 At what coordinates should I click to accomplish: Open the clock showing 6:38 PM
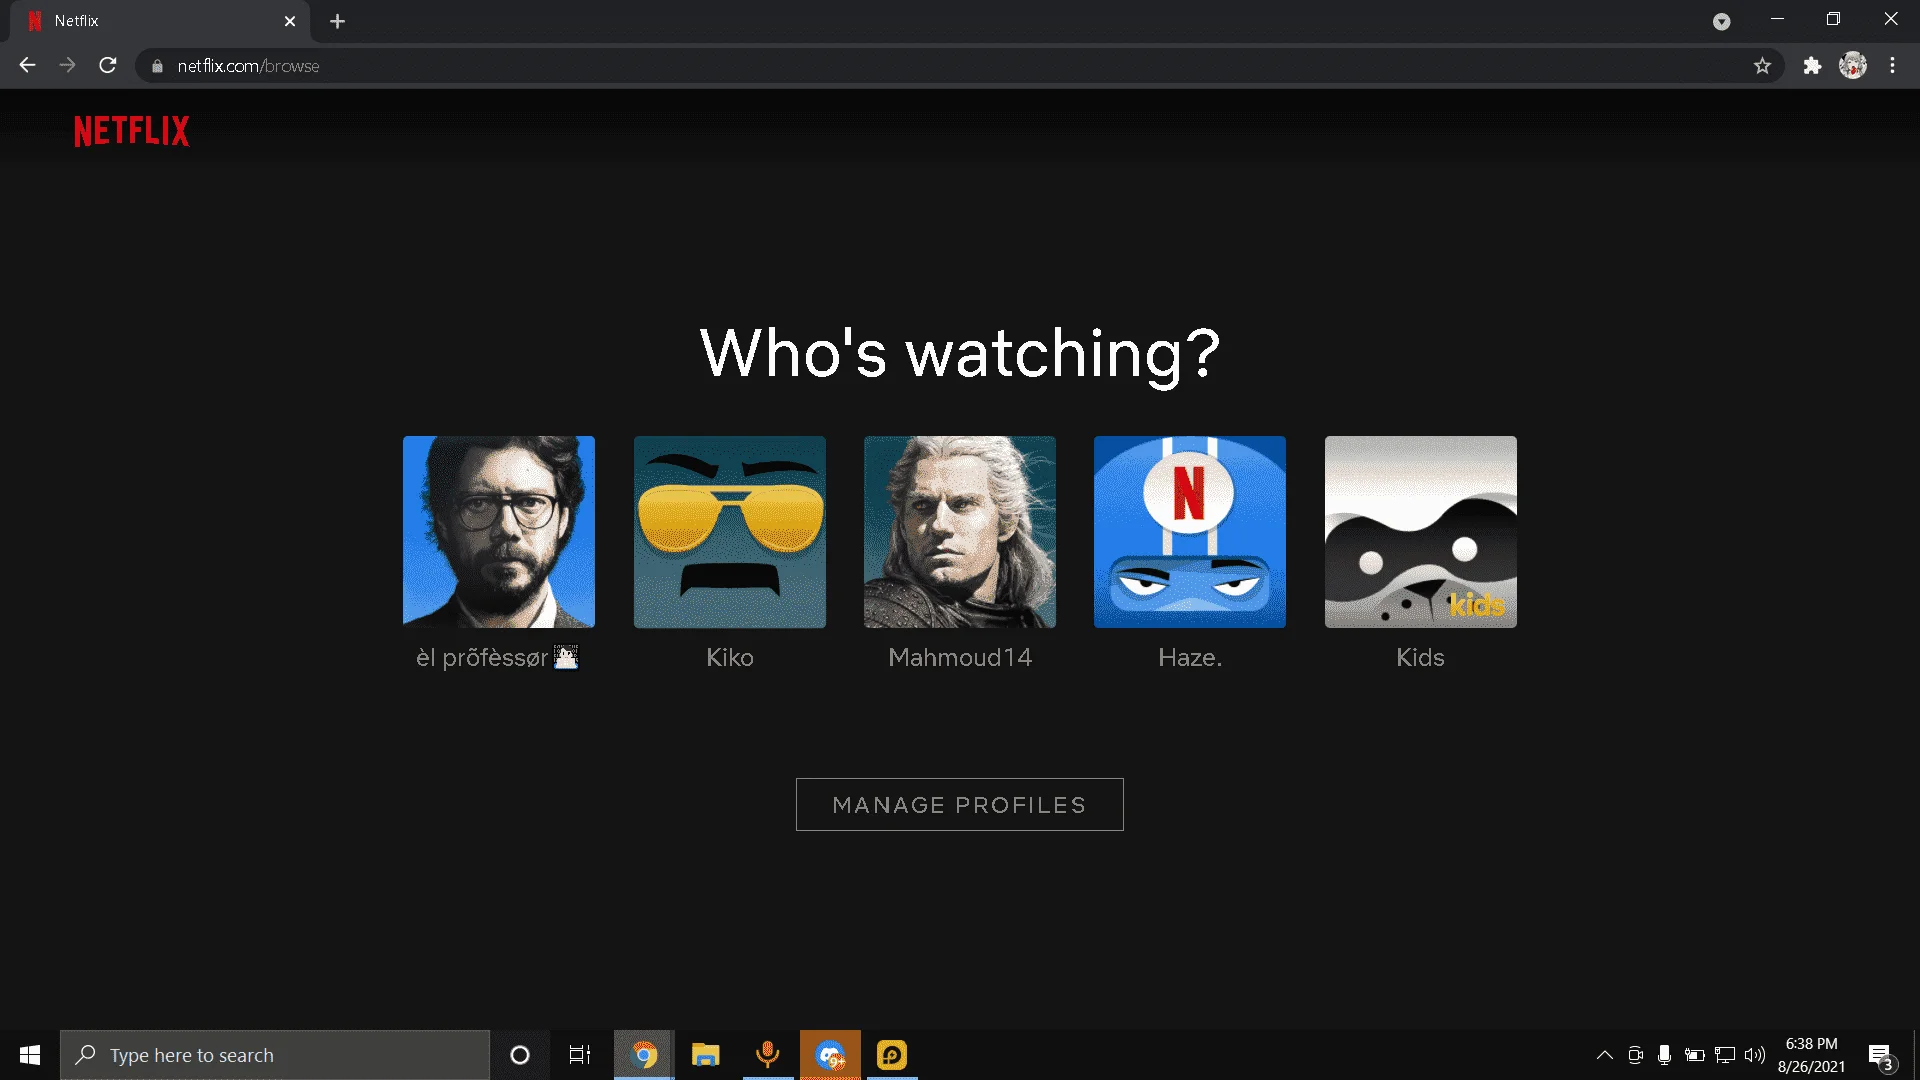coord(1811,1055)
